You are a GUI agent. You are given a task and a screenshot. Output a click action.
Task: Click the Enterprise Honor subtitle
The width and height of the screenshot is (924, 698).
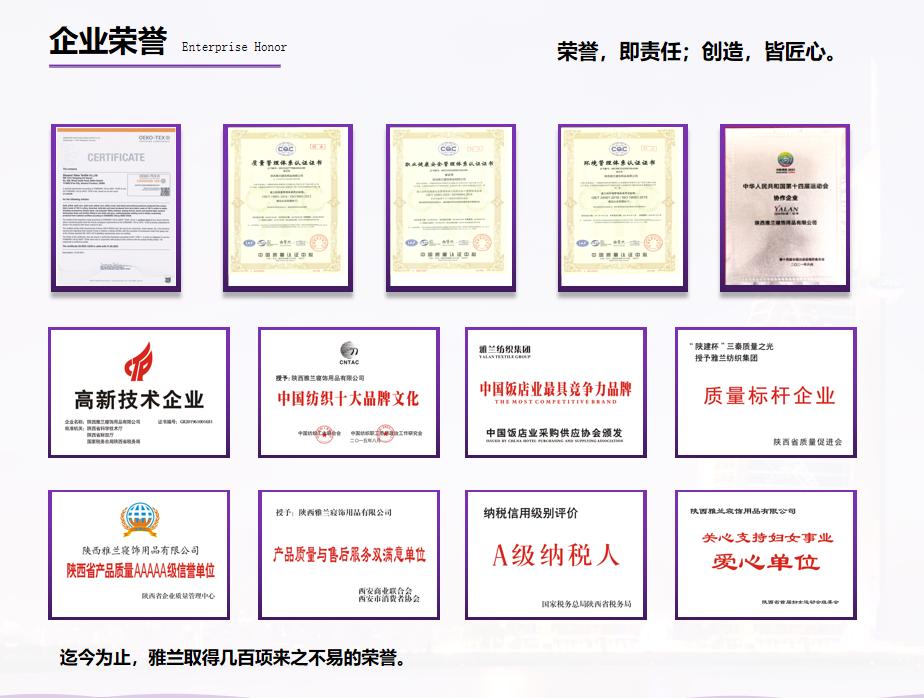[235, 47]
